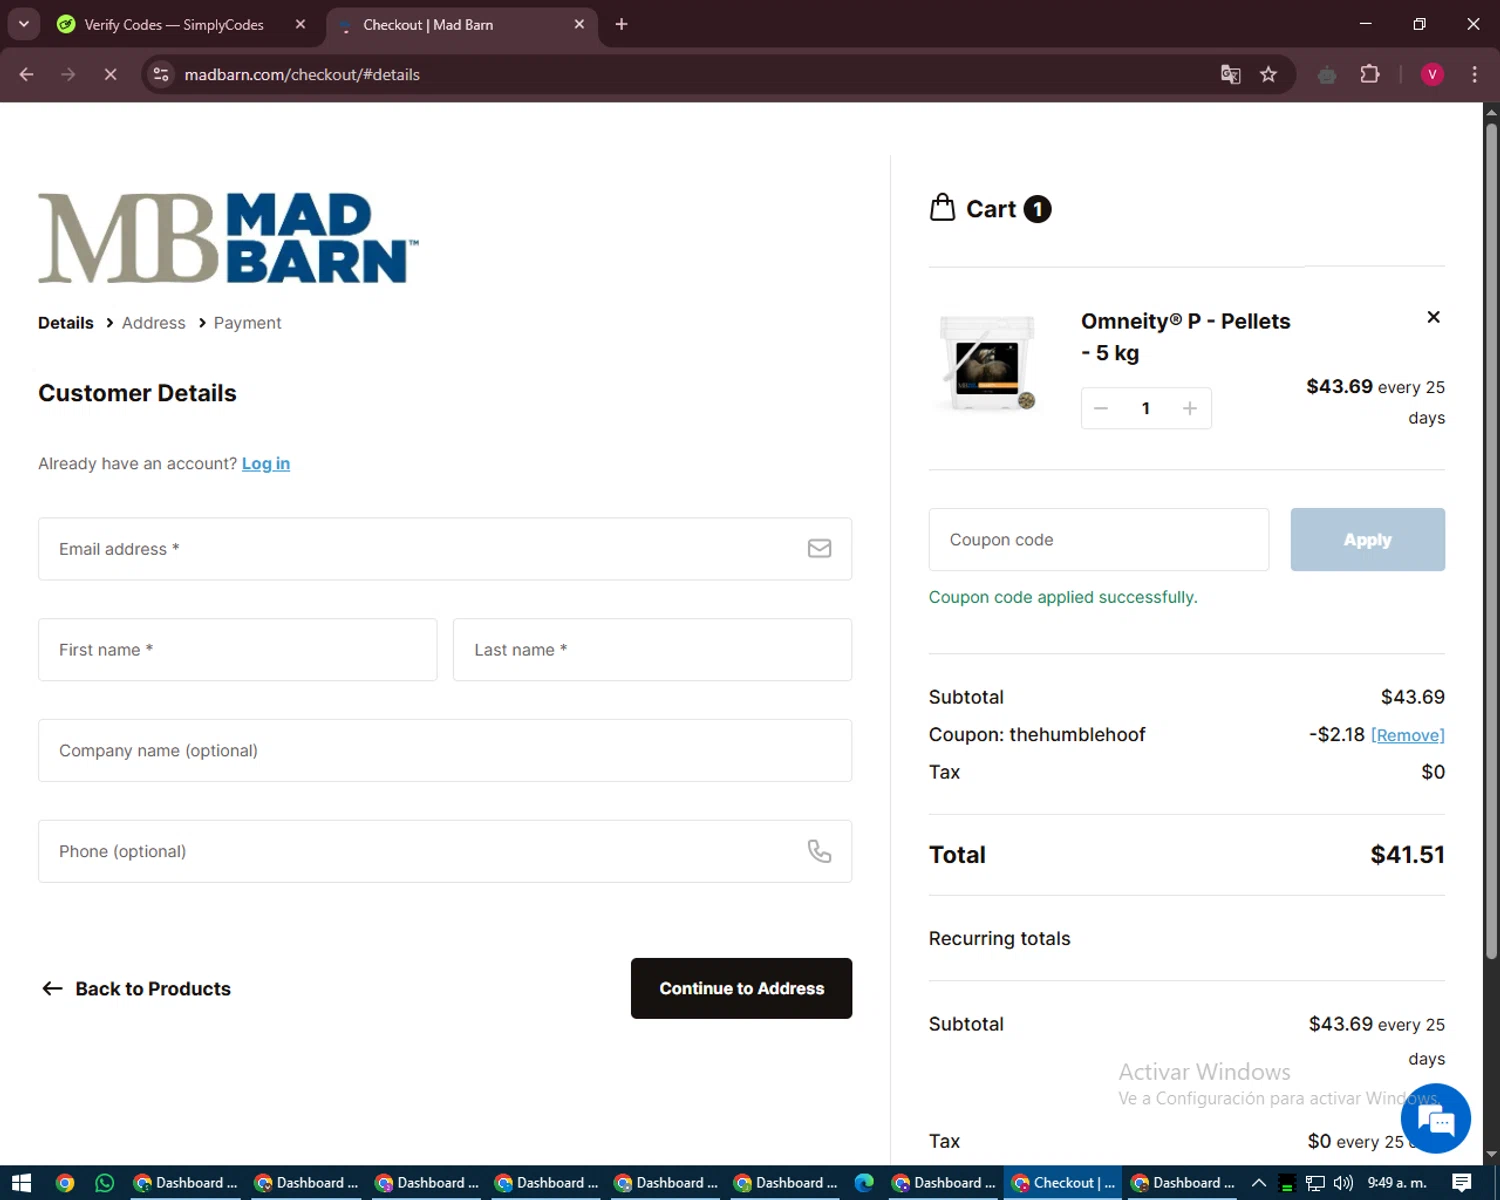Screen dimensions: 1500x1200
Task: Show hidden system tray icons
Action: pos(1259,1183)
